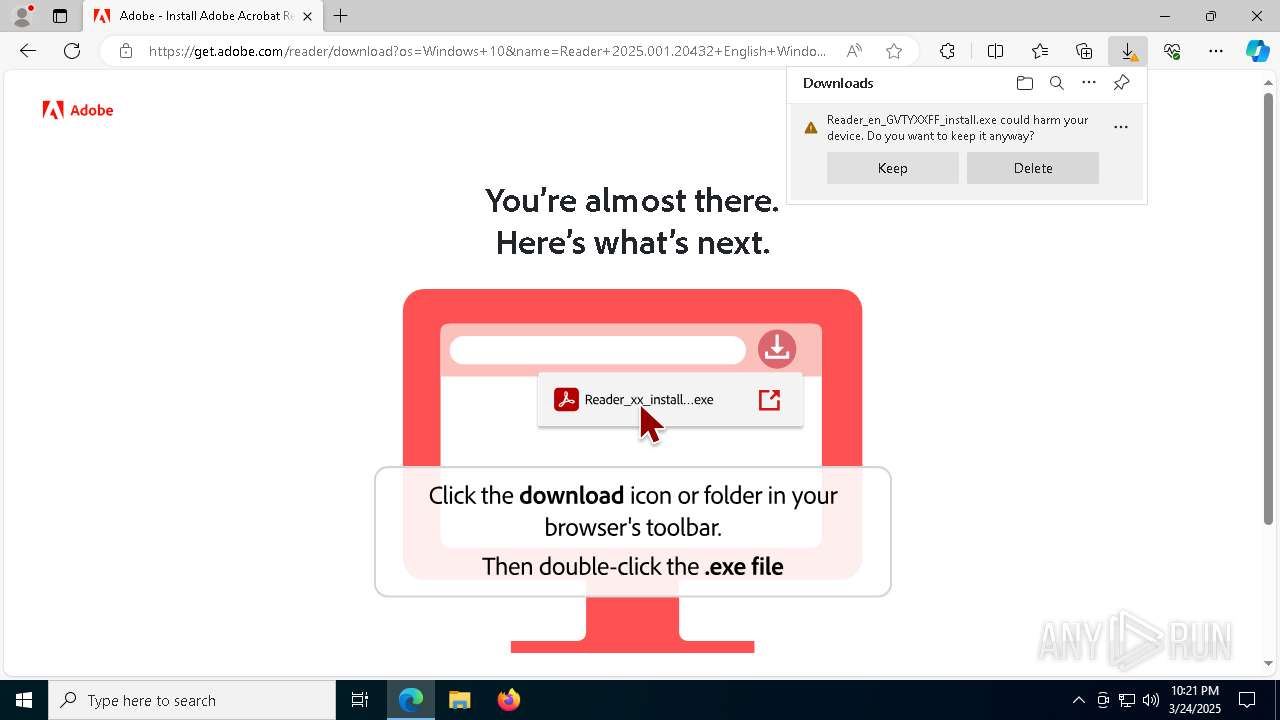
Task: Open the Favorites list icon
Action: tap(1040, 51)
